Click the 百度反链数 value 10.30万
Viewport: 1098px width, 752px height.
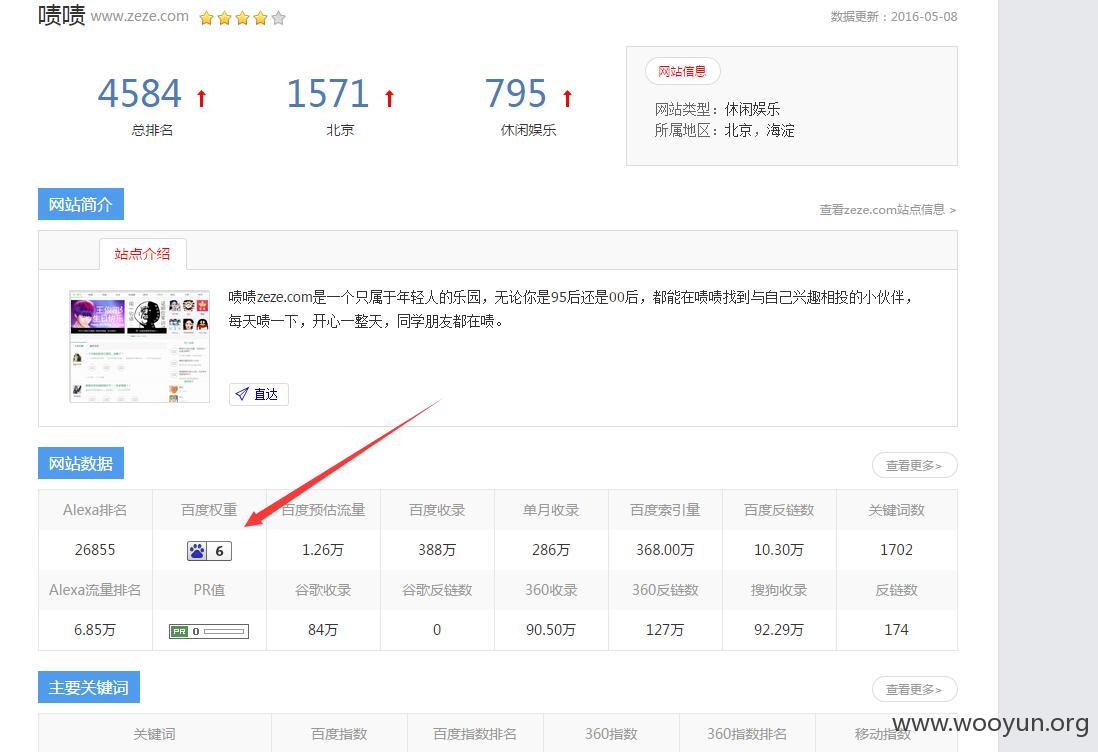click(x=779, y=550)
